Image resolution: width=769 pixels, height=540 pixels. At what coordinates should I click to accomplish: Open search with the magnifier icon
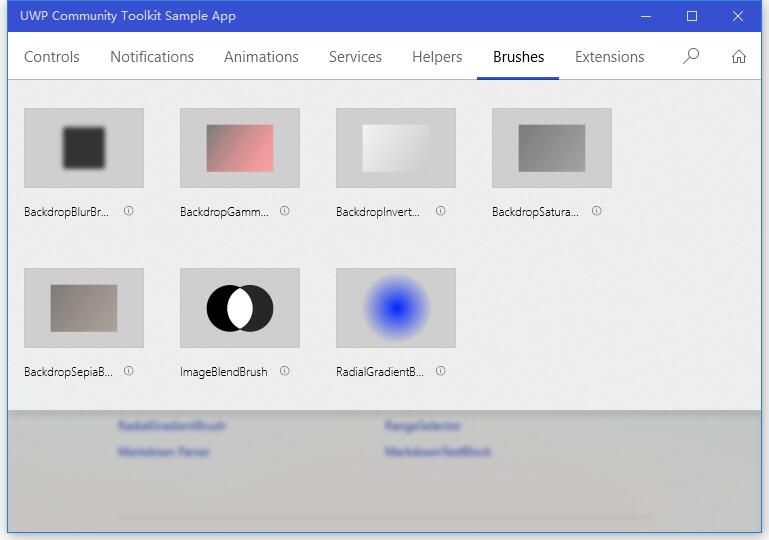pos(691,56)
